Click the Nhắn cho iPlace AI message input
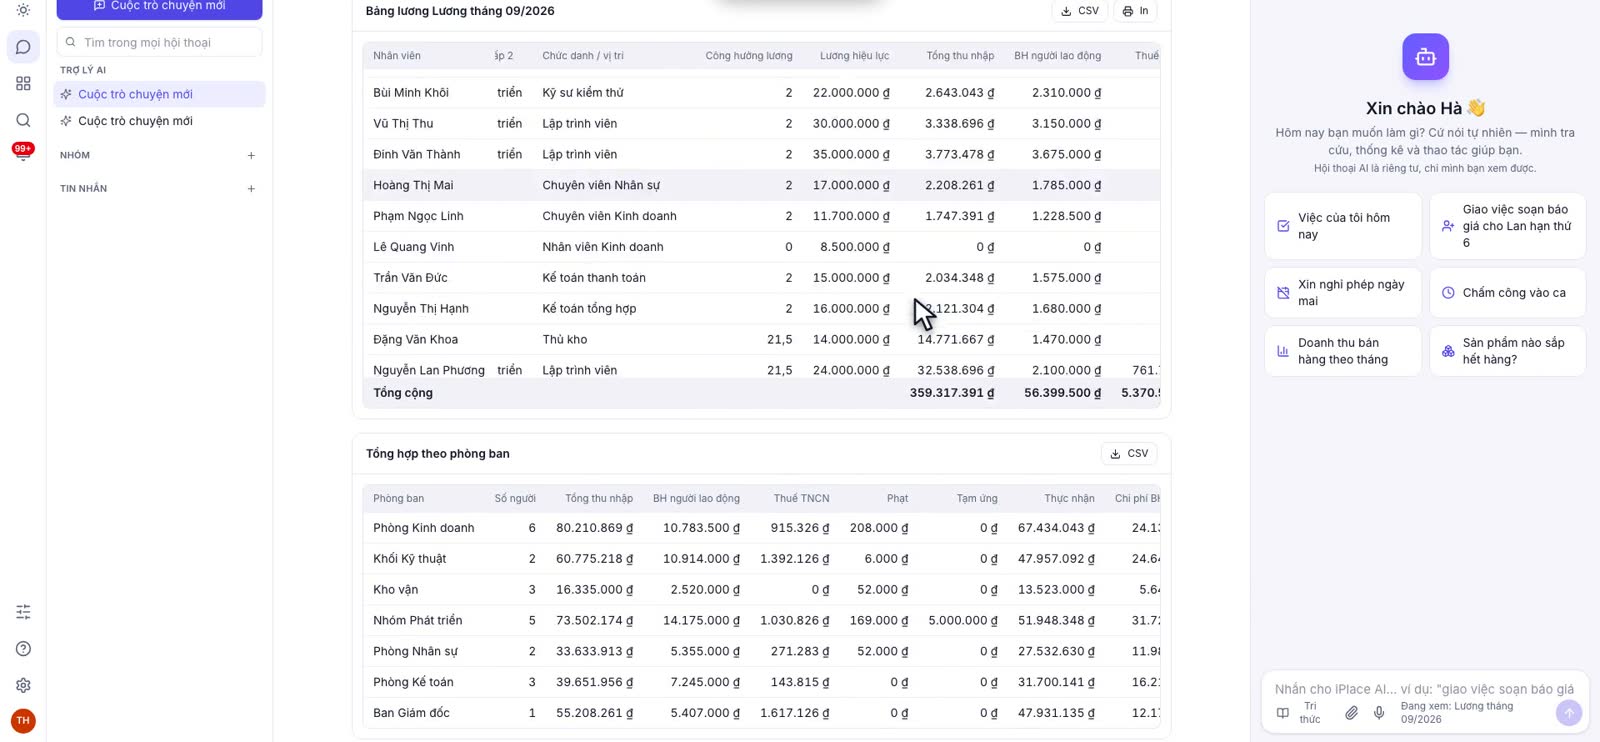This screenshot has height=742, width=1600. [x=1424, y=689]
